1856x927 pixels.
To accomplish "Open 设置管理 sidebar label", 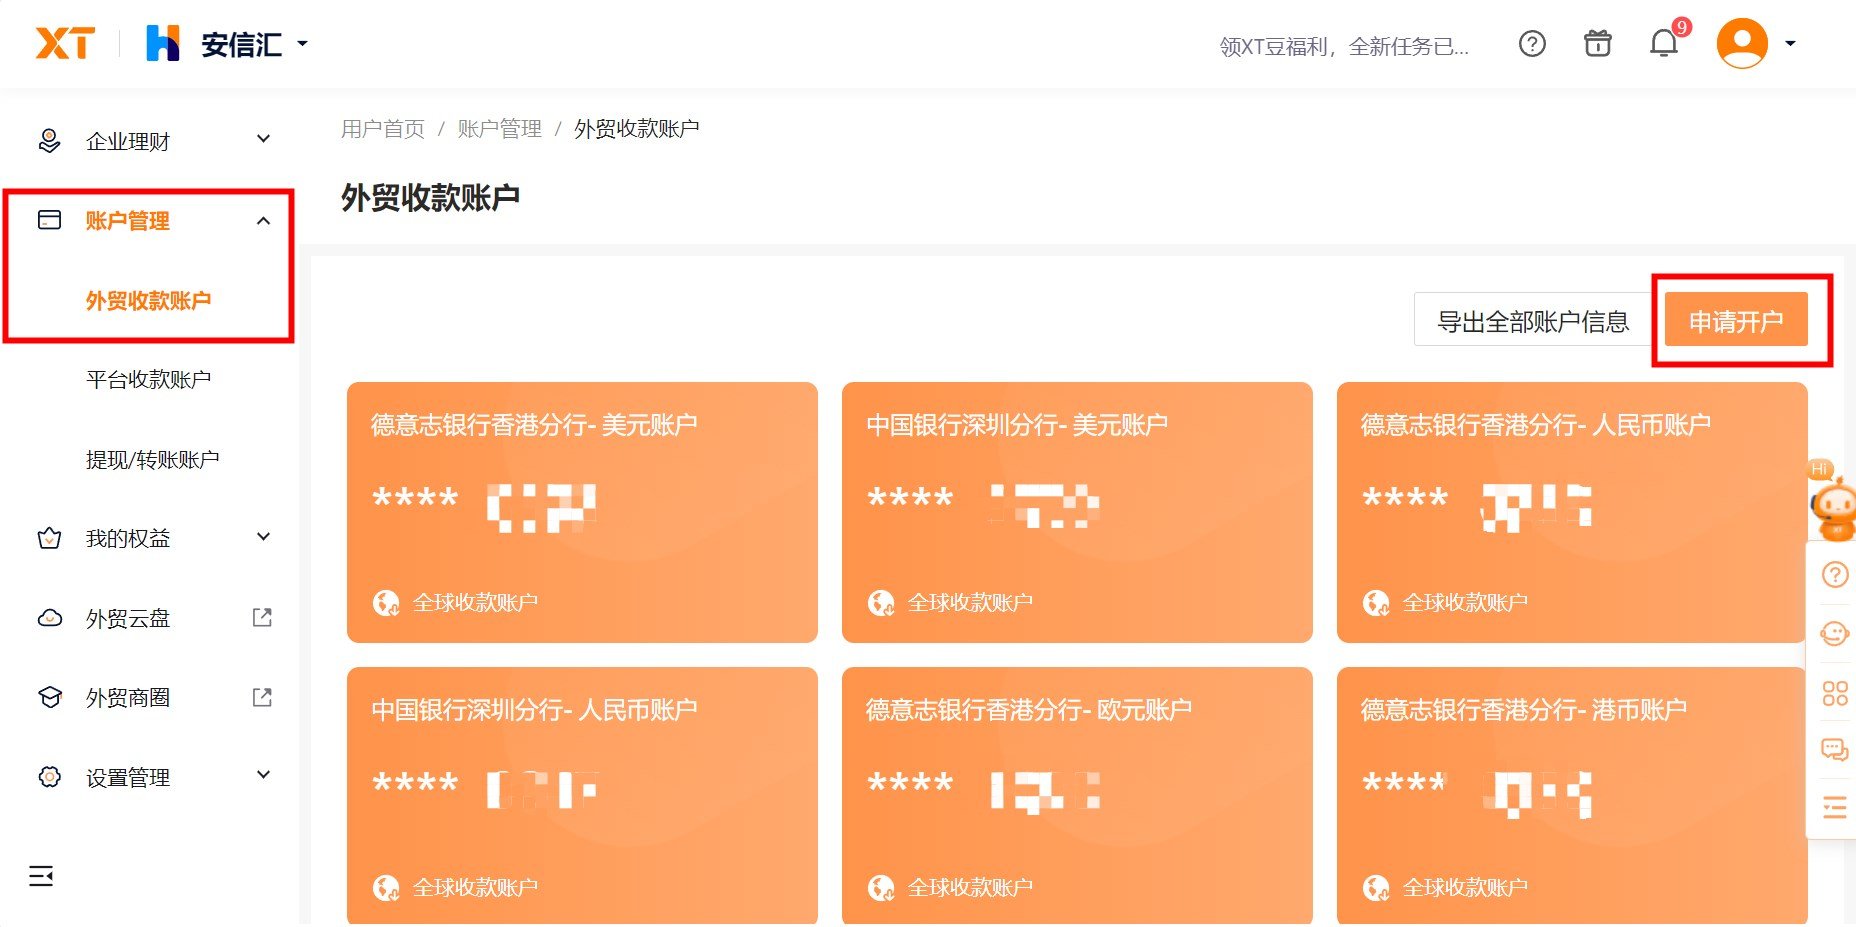I will coord(128,777).
